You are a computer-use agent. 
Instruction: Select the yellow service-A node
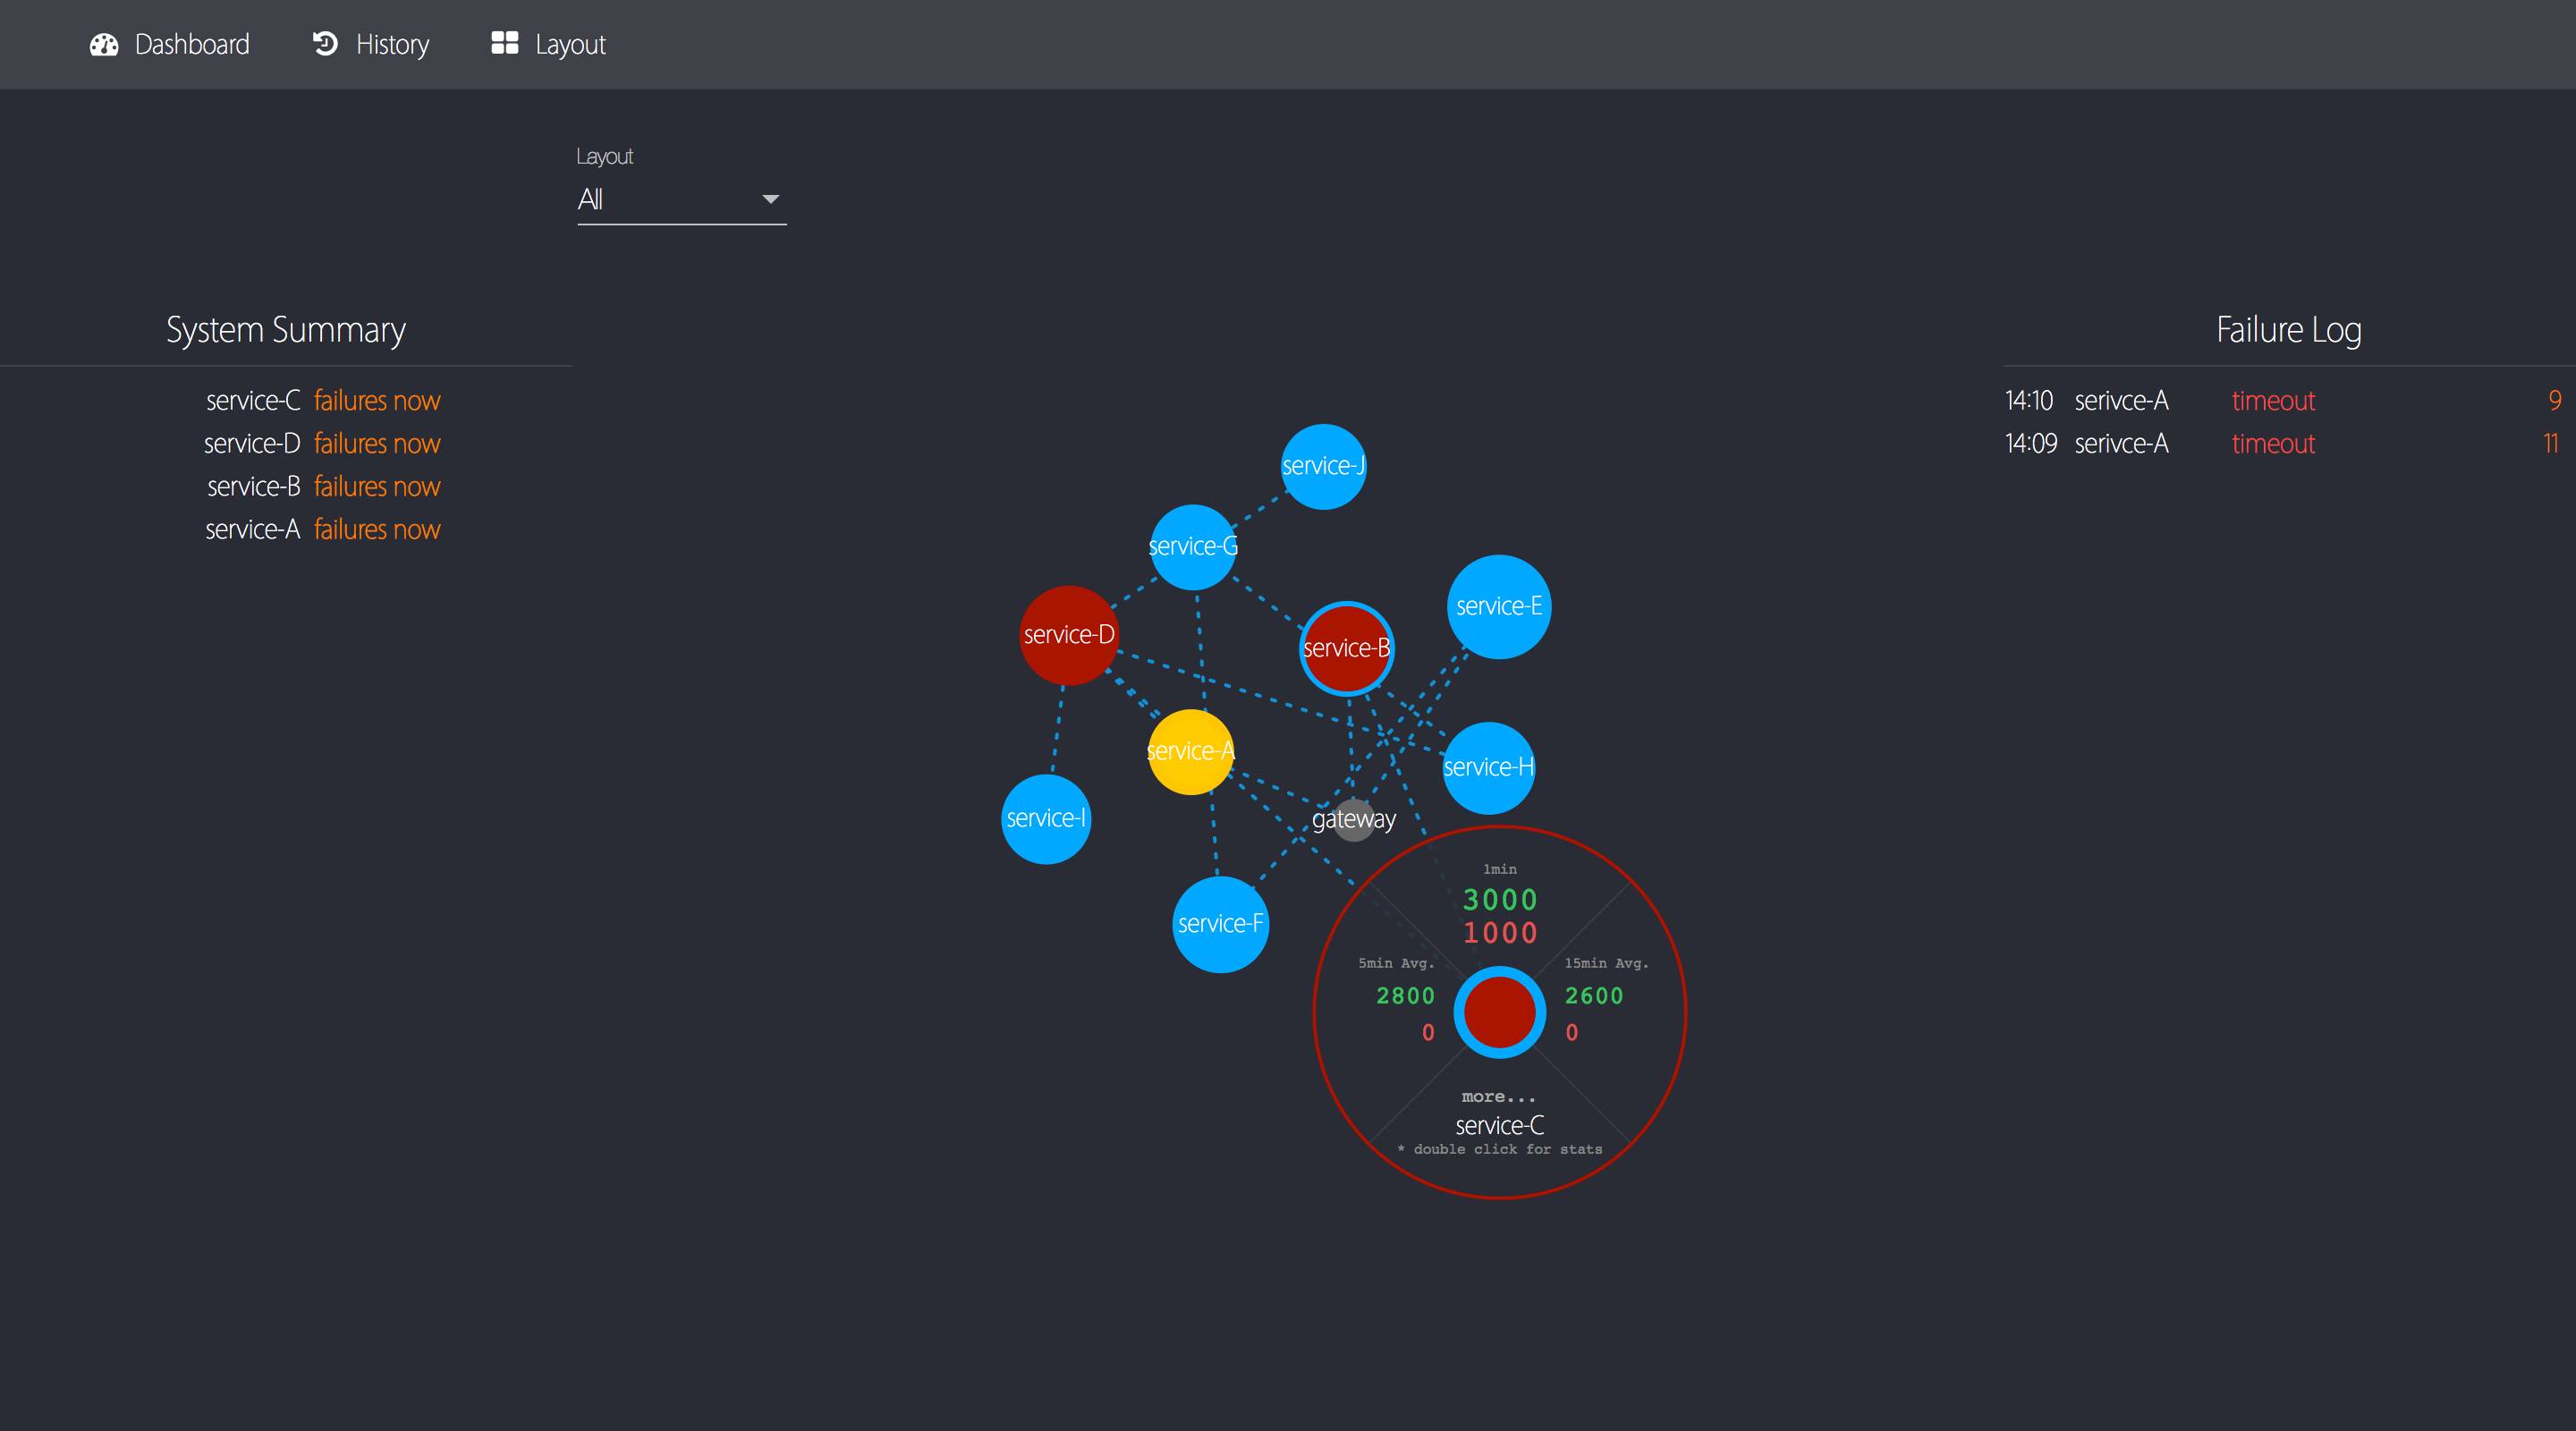[x=1190, y=752]
